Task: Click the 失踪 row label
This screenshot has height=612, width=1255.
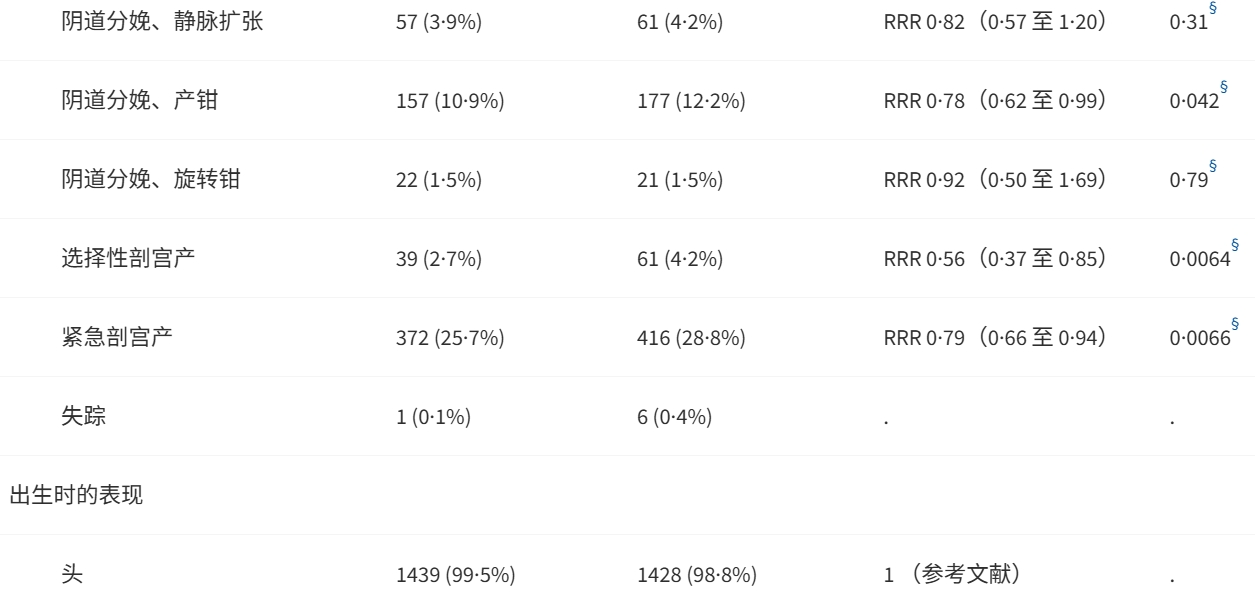Action: (x=84, y=417)
